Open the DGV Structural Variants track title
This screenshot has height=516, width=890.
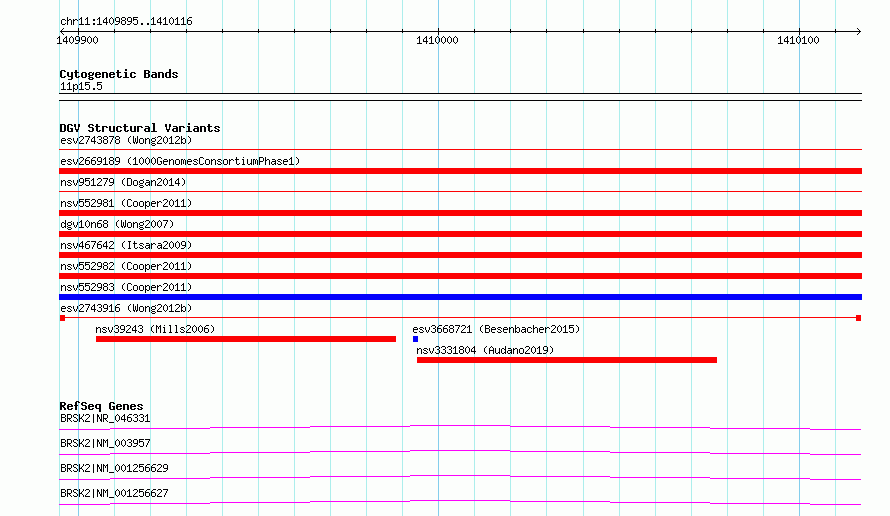[x=140, y=128]
